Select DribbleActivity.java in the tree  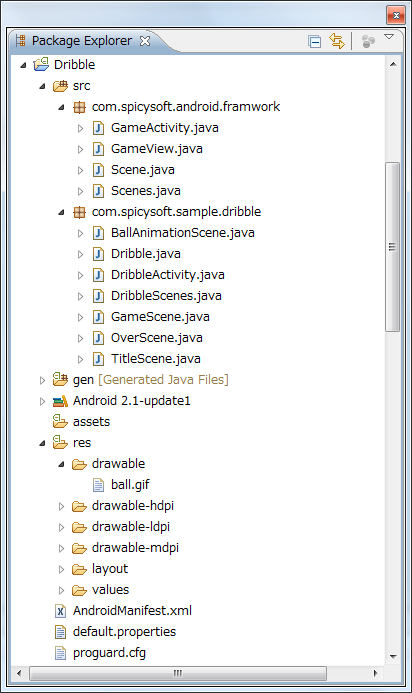pyautogui.click(x=168, y=275)
